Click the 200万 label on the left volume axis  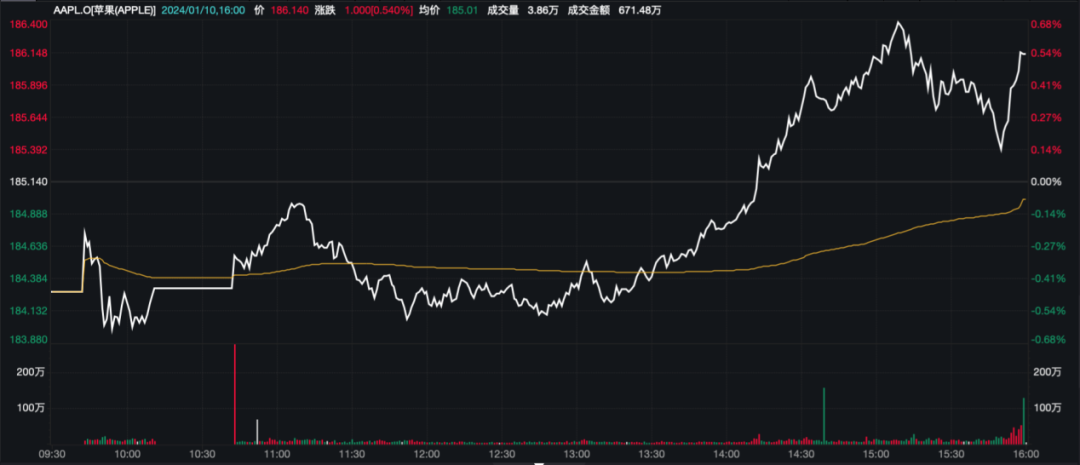pos(30,372)
